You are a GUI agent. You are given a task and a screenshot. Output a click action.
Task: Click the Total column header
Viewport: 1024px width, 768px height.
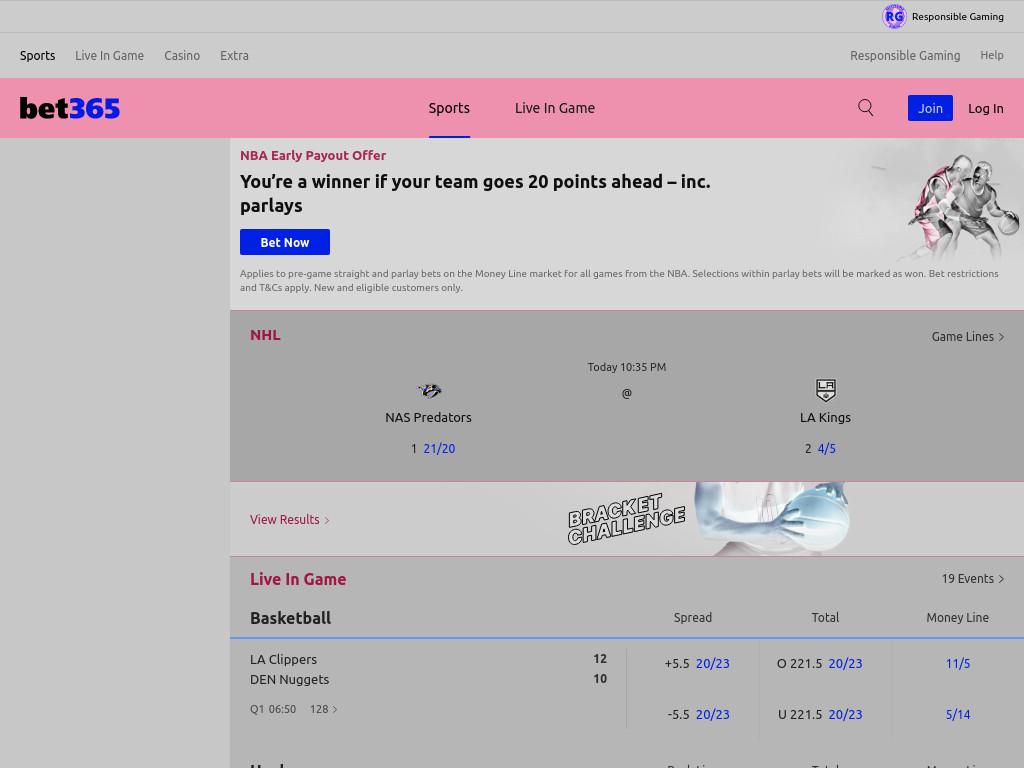(x=825, y=618)
